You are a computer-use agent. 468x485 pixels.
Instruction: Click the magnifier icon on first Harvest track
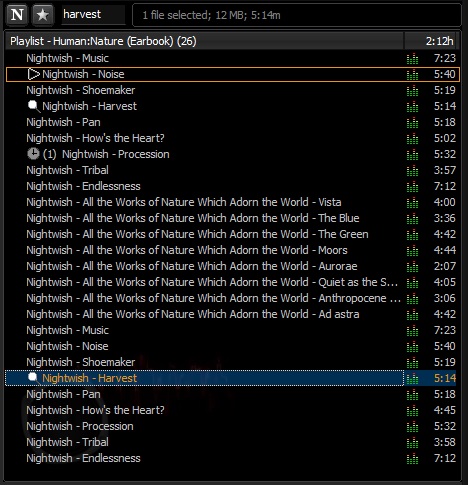pos(33,106)
